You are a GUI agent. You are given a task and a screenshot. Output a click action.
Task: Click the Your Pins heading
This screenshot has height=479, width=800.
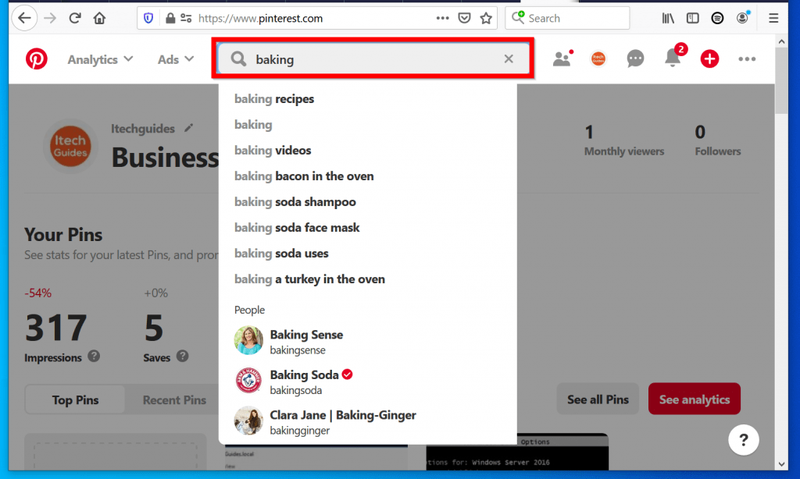[x=63, y=235]
